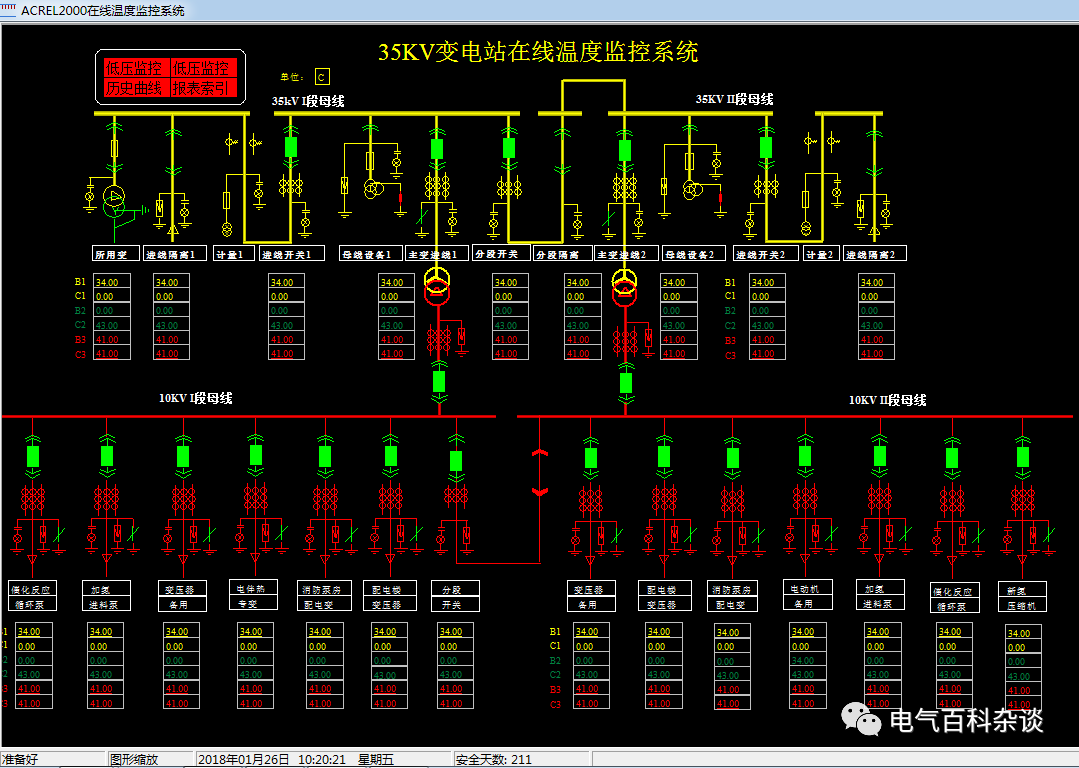Click 10KV I段 加氢进料泵 breaker
The height and width of the screenshot is (768, 1079).
(x=107, y=456)
